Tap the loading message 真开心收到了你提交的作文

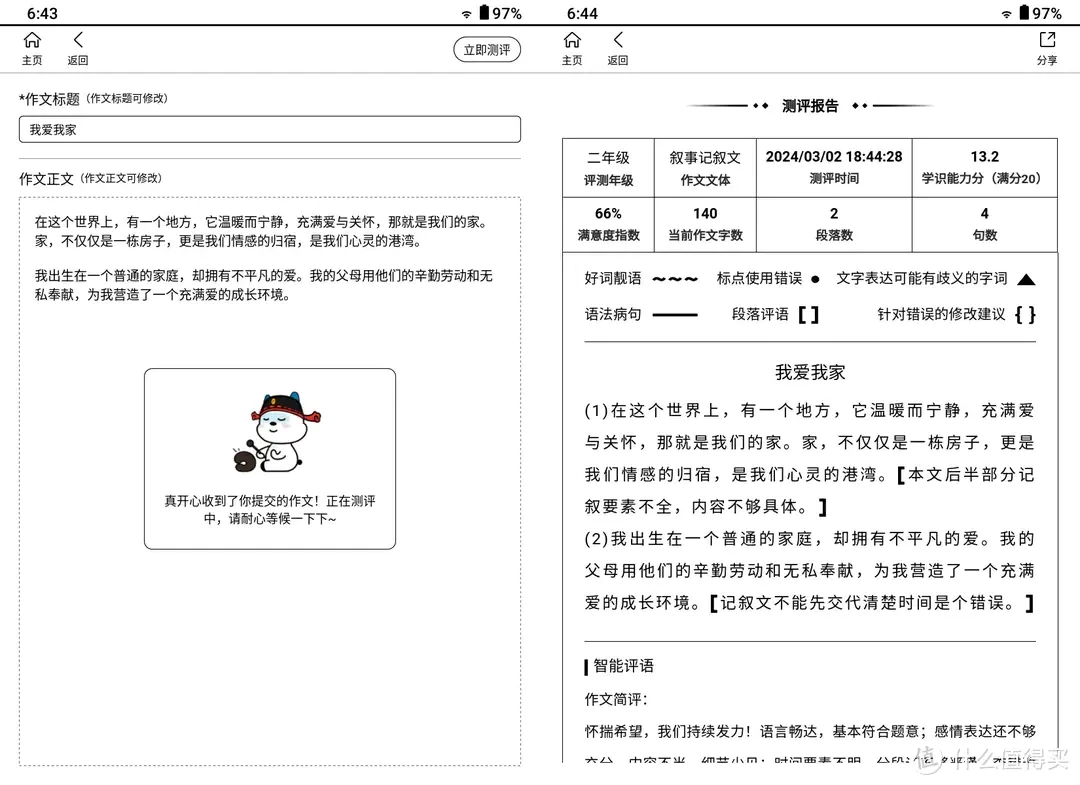(x=269, y=510)
